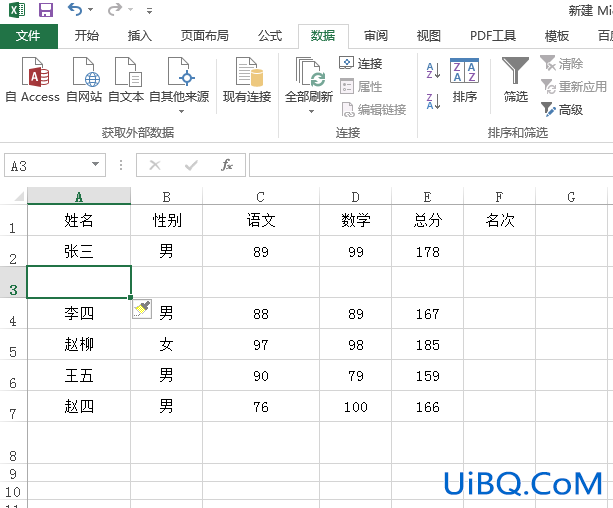The width and height of the screenshot is (613, 508).
Task: Click the 属性 properties button
Action: point(360,86)
